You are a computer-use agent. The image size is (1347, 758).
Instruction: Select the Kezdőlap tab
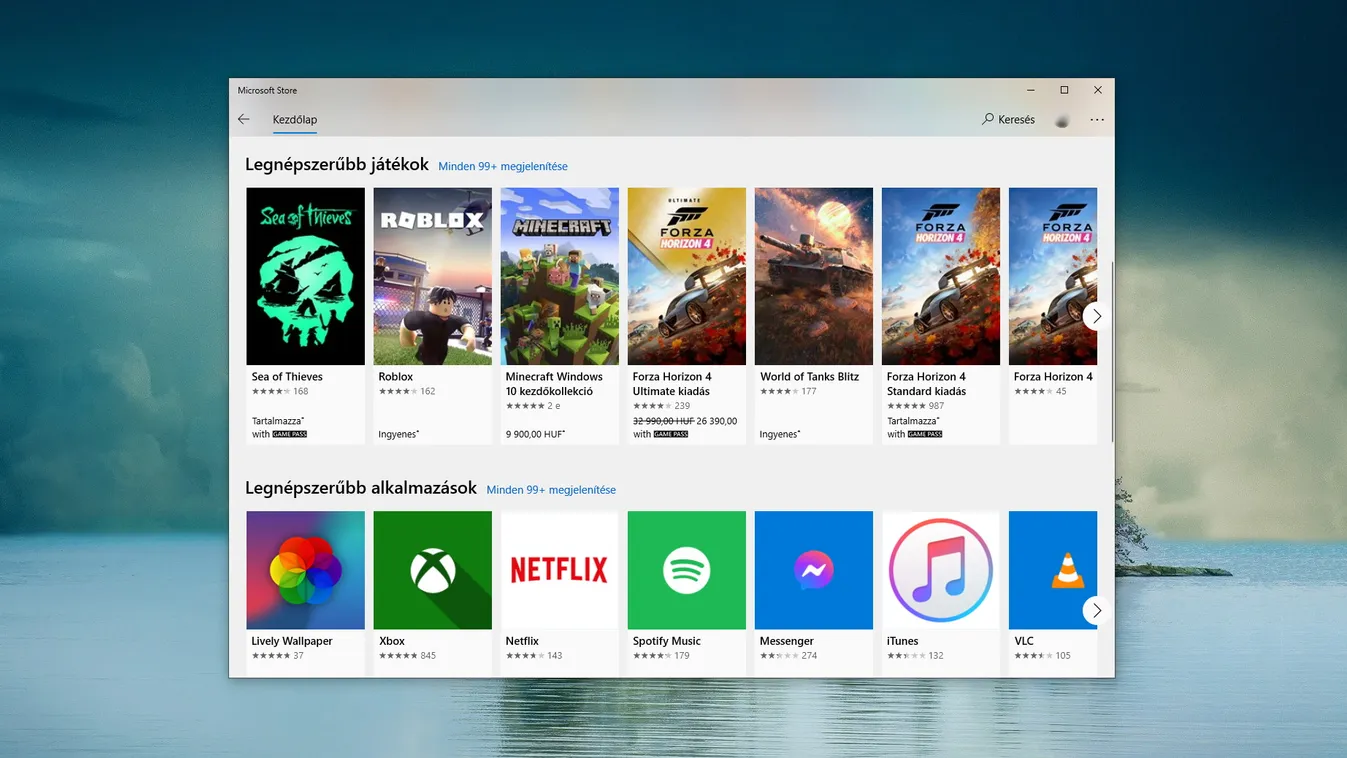tap(295, 120)
